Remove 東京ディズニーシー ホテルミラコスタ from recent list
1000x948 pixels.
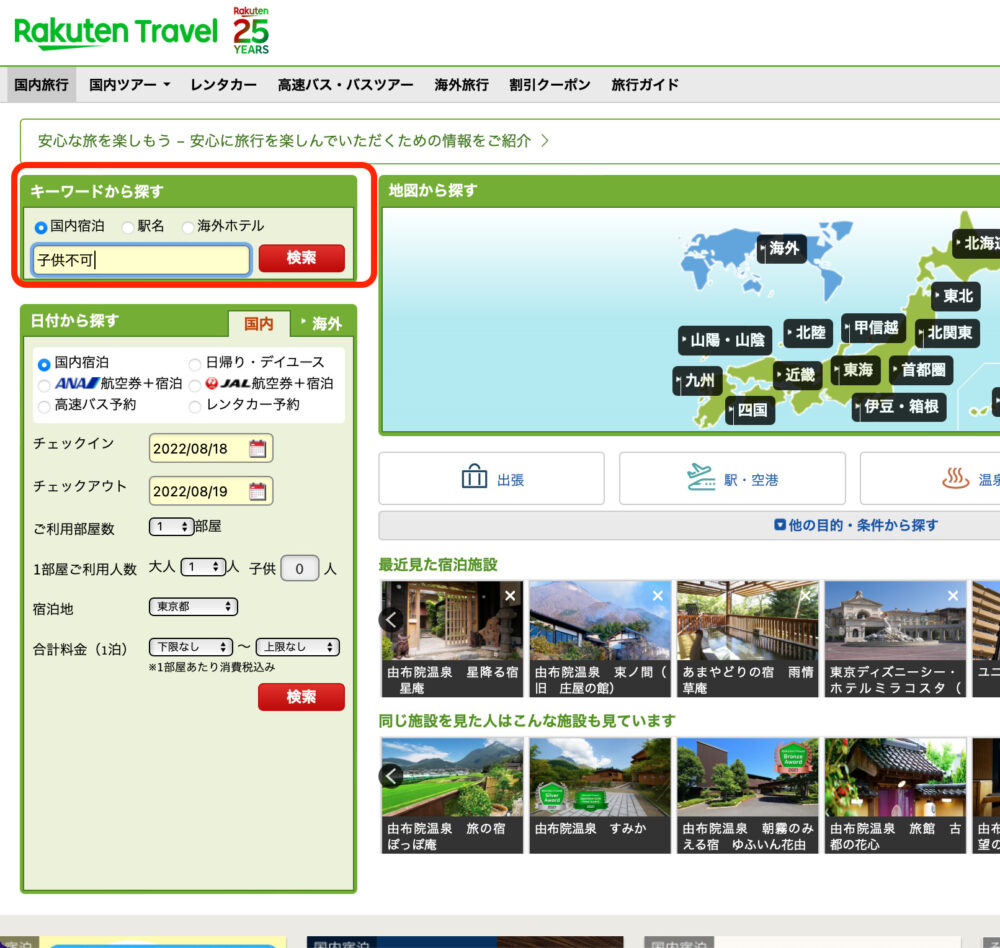(x=953, y=596)
